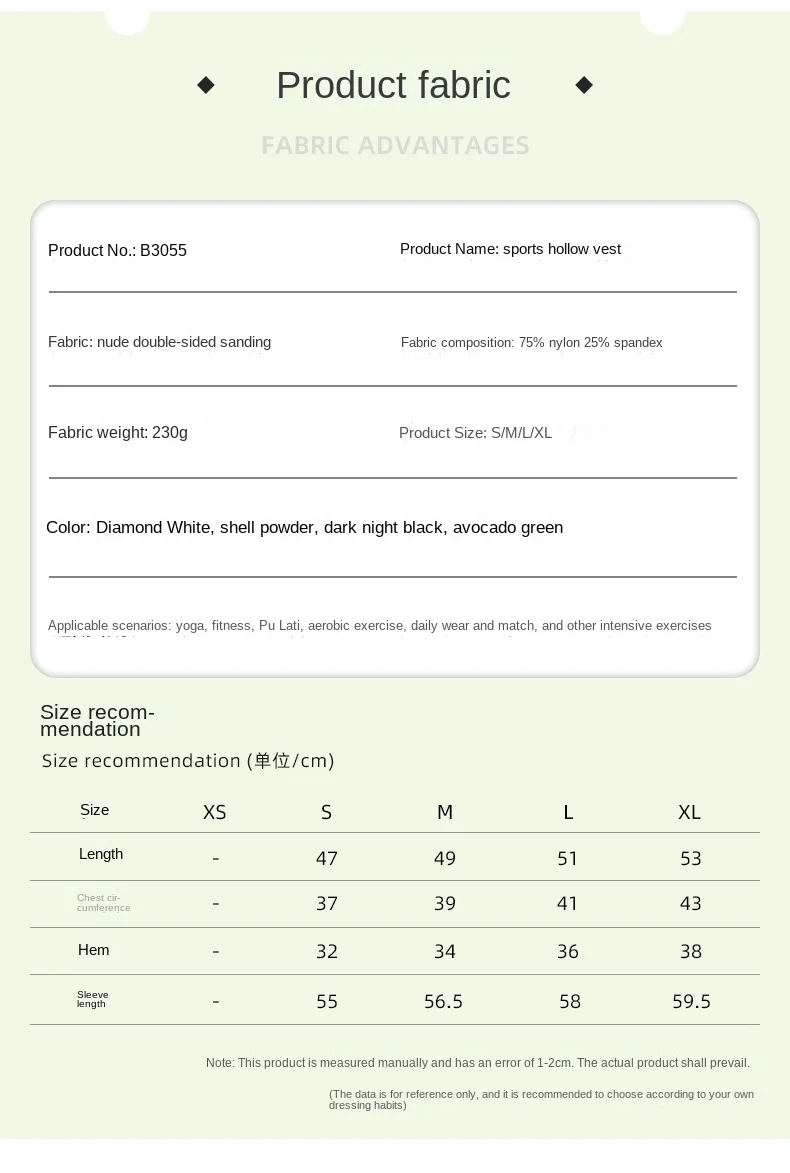
Task: Click the Product fabric heading
Action: 393,86
